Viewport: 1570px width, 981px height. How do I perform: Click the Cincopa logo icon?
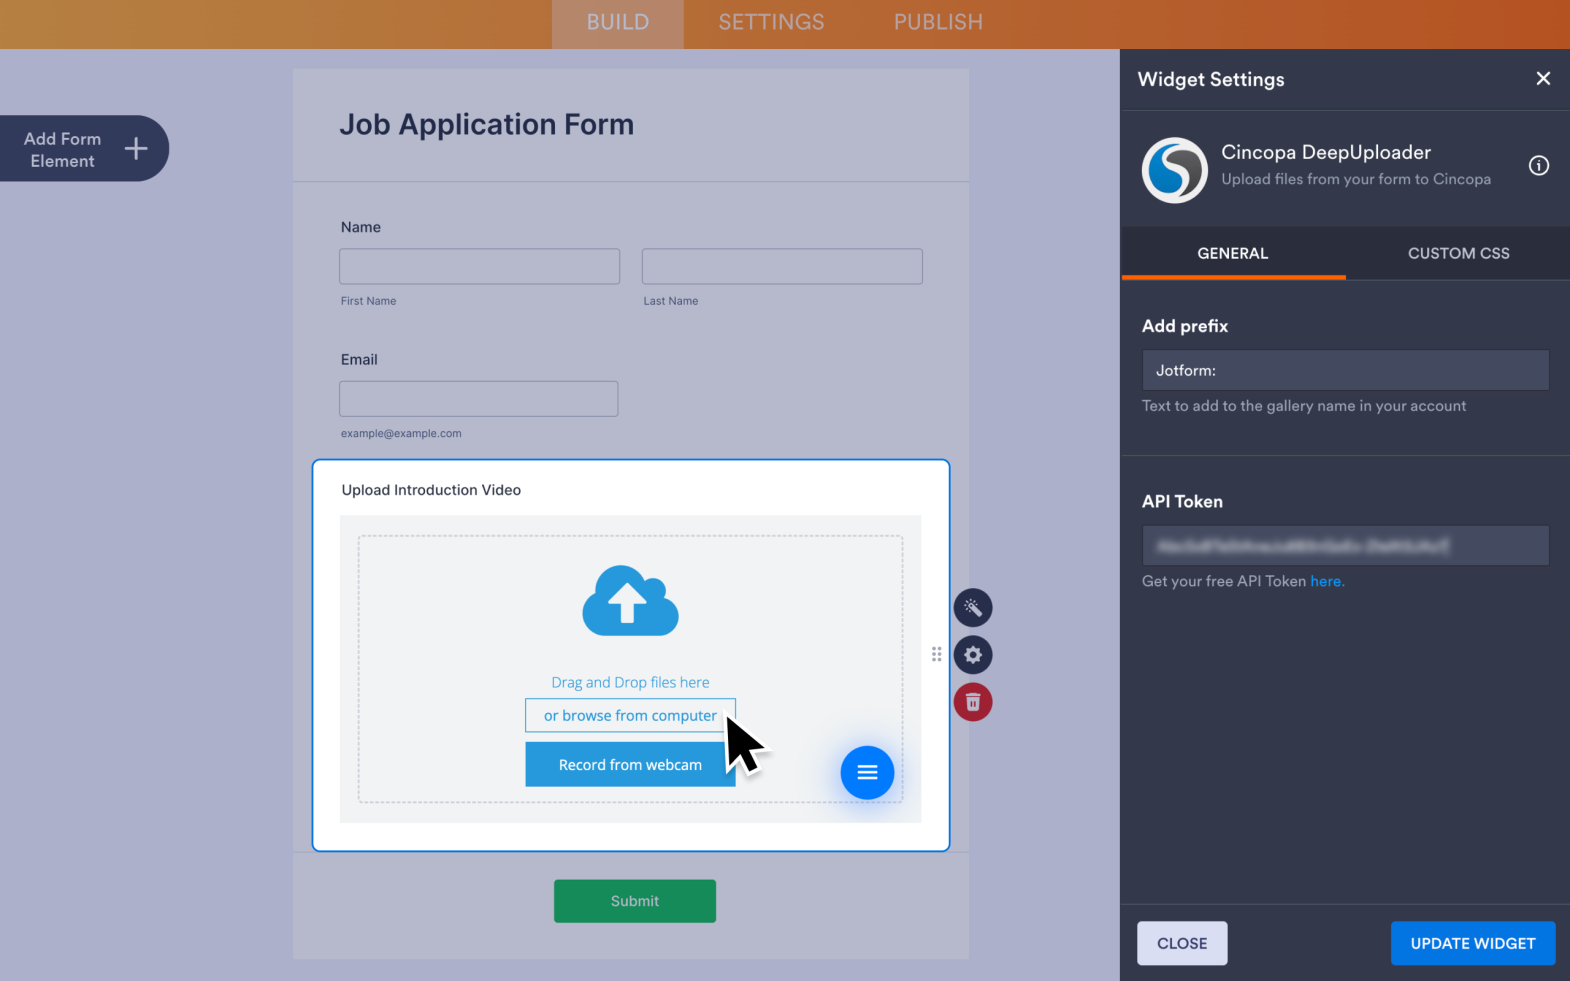click(1174, 170)
